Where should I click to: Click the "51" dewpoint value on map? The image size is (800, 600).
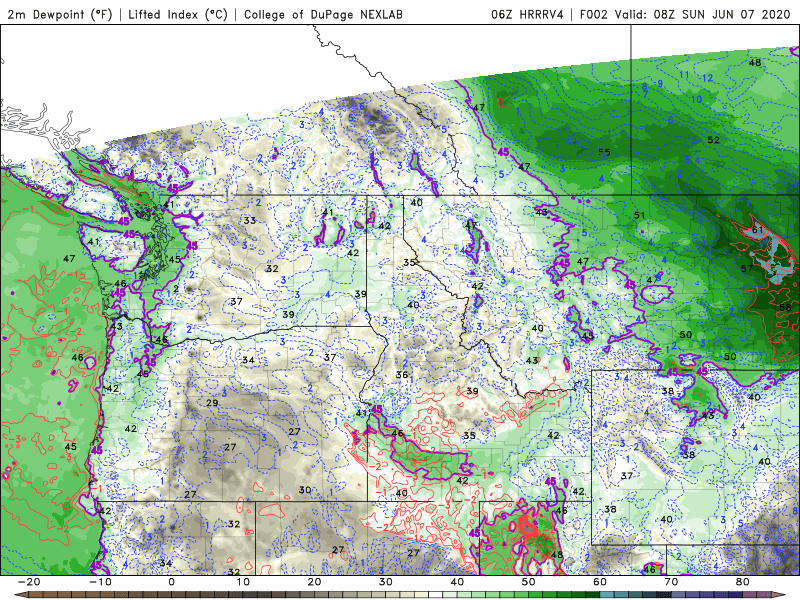pyautogui.click(x=639, y=215)
